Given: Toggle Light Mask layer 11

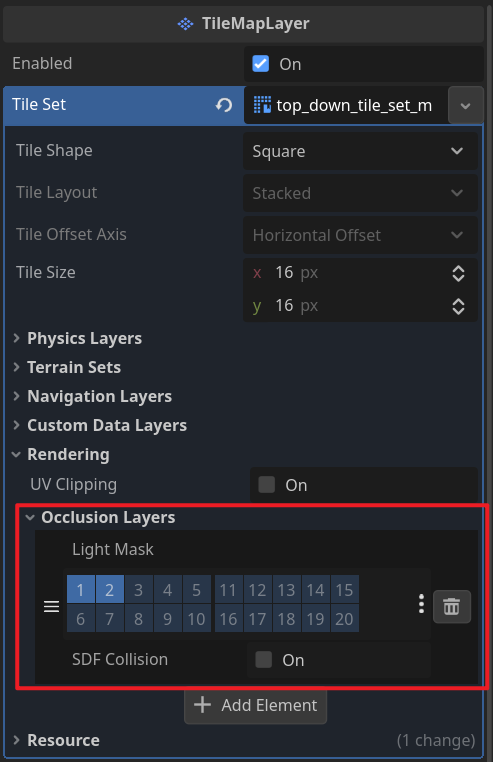Looking at the screenshot, I should 229,589.
